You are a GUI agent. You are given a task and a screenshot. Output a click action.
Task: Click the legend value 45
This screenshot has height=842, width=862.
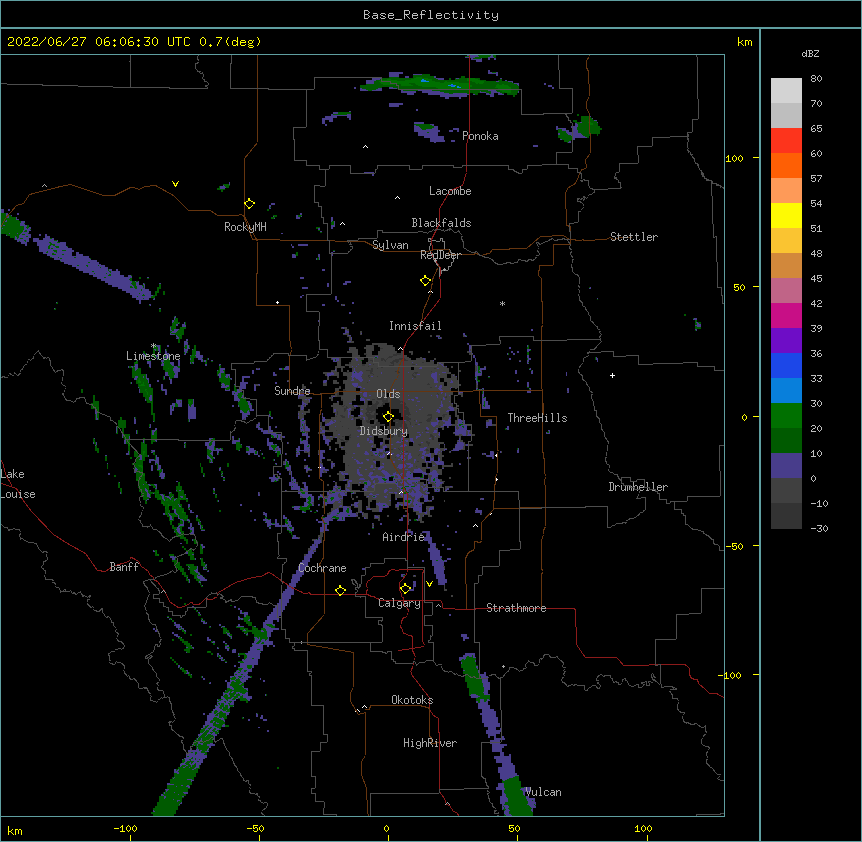pos(816,278)
